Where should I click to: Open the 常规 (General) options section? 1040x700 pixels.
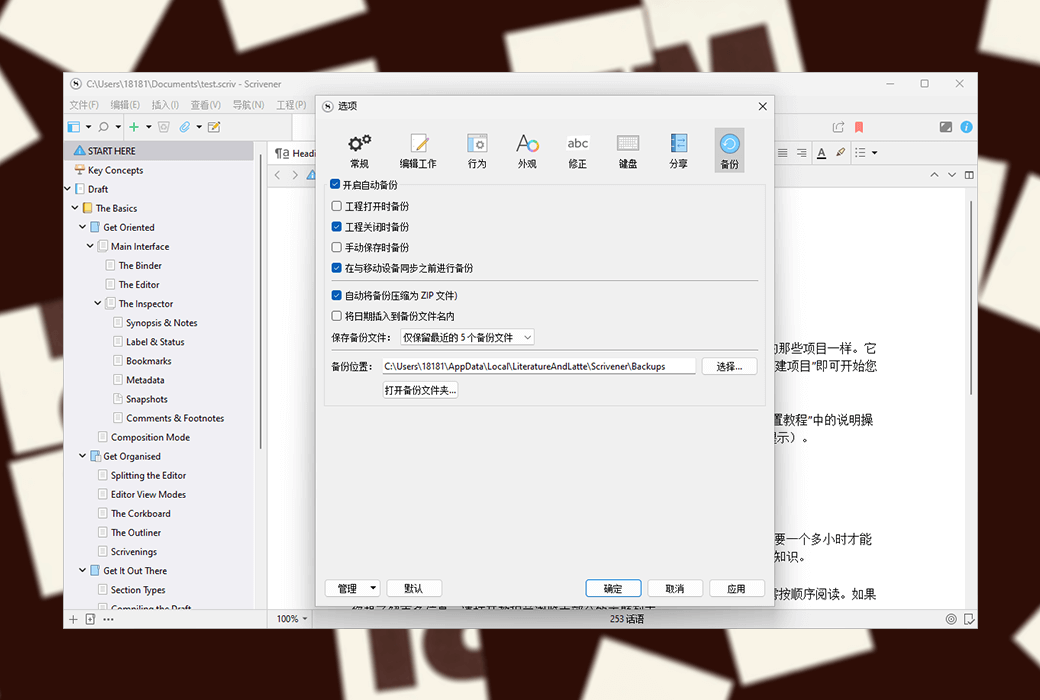[x=359, y=151]
